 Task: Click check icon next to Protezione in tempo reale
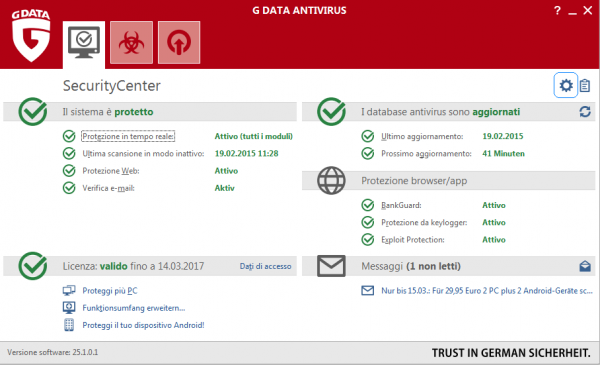click(x=69, y=136)
